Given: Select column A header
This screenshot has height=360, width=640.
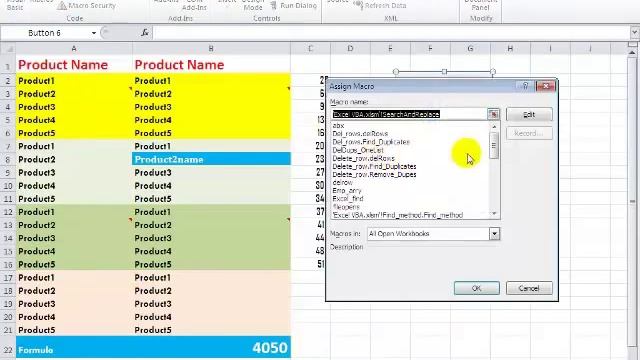Looking at the screenshot, I should tap(74, 49).
